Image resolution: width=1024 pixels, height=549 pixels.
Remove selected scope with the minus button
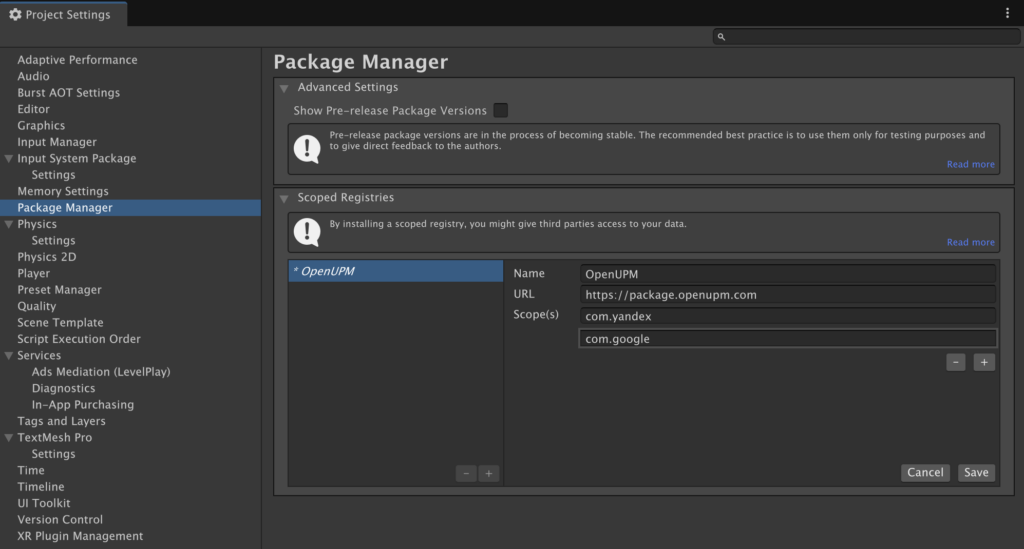coord(955,362)
